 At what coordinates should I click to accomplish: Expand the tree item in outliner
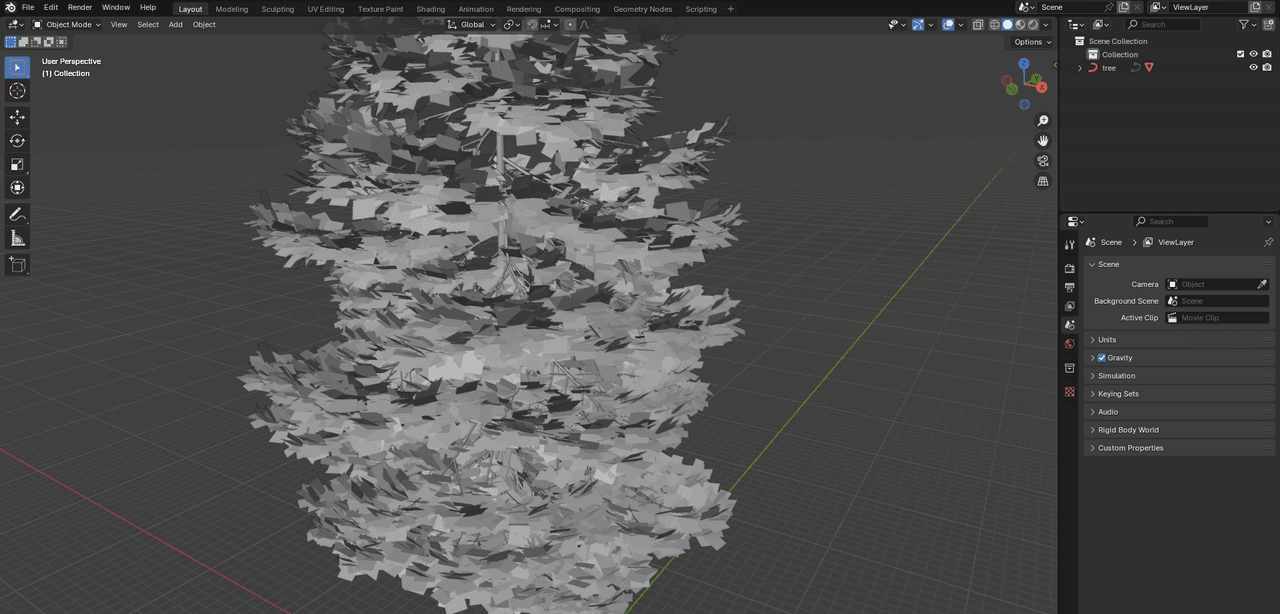1079,68
